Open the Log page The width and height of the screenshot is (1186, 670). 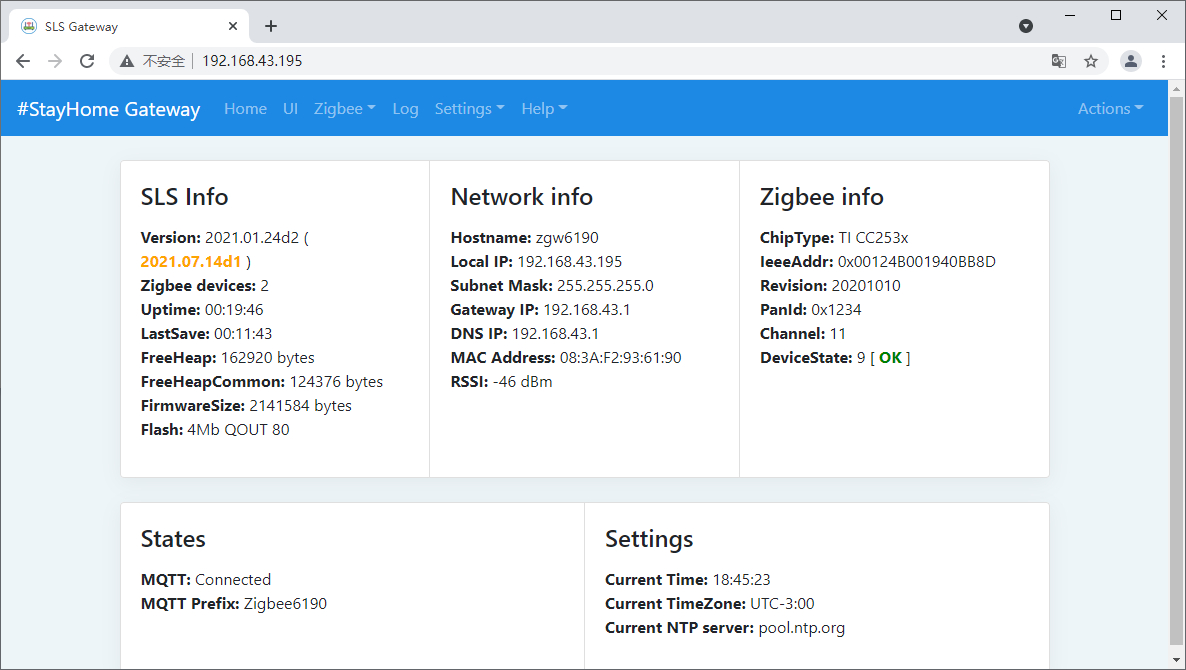405,109
